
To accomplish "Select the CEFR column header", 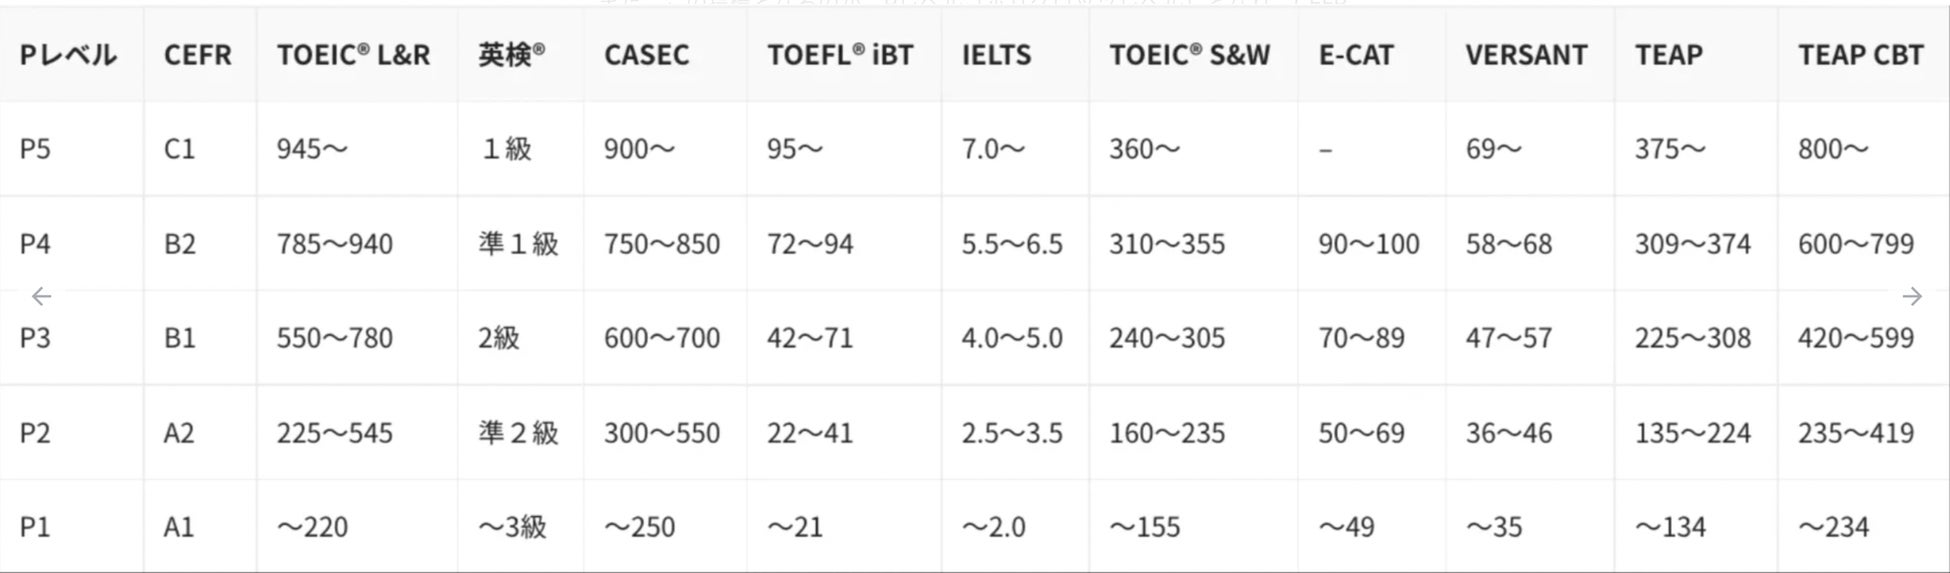I will [x=198, y=55].
